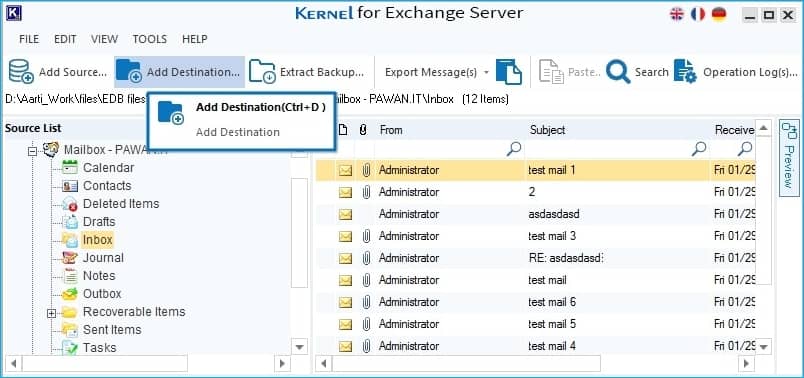Click the Search magnifier icon
The image size is (804, 378).
618,72
